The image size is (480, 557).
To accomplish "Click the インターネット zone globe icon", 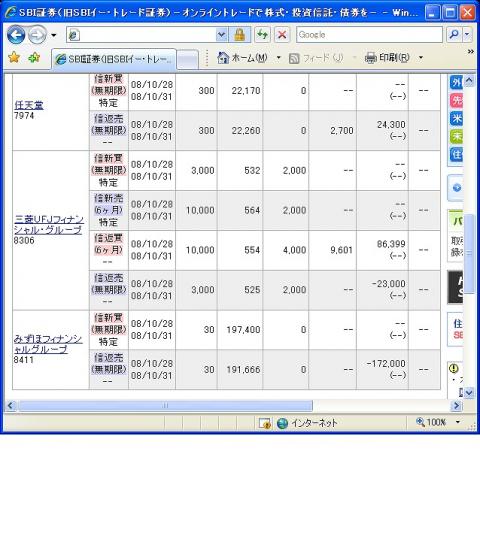I will [282, 423].
